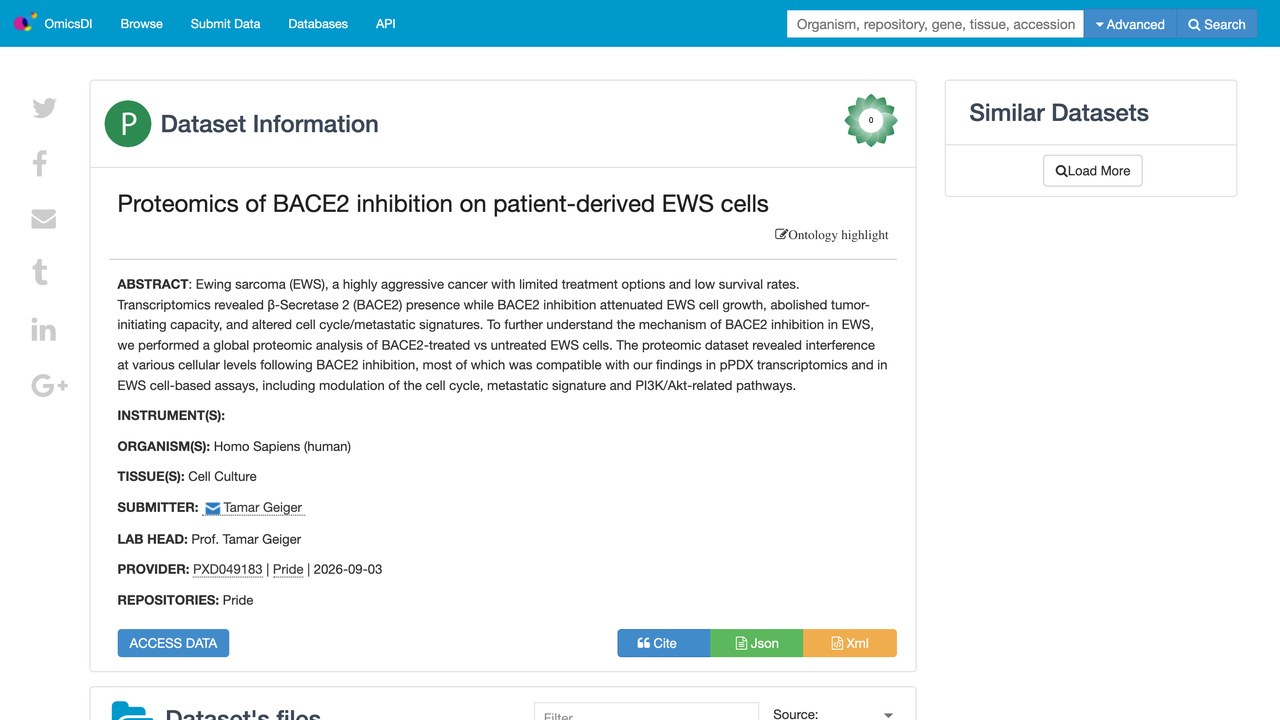Open the Source dropdown for dataset files
This screenshot has height=720, width=1280.
pyautogui.click(x=833, y=713)
